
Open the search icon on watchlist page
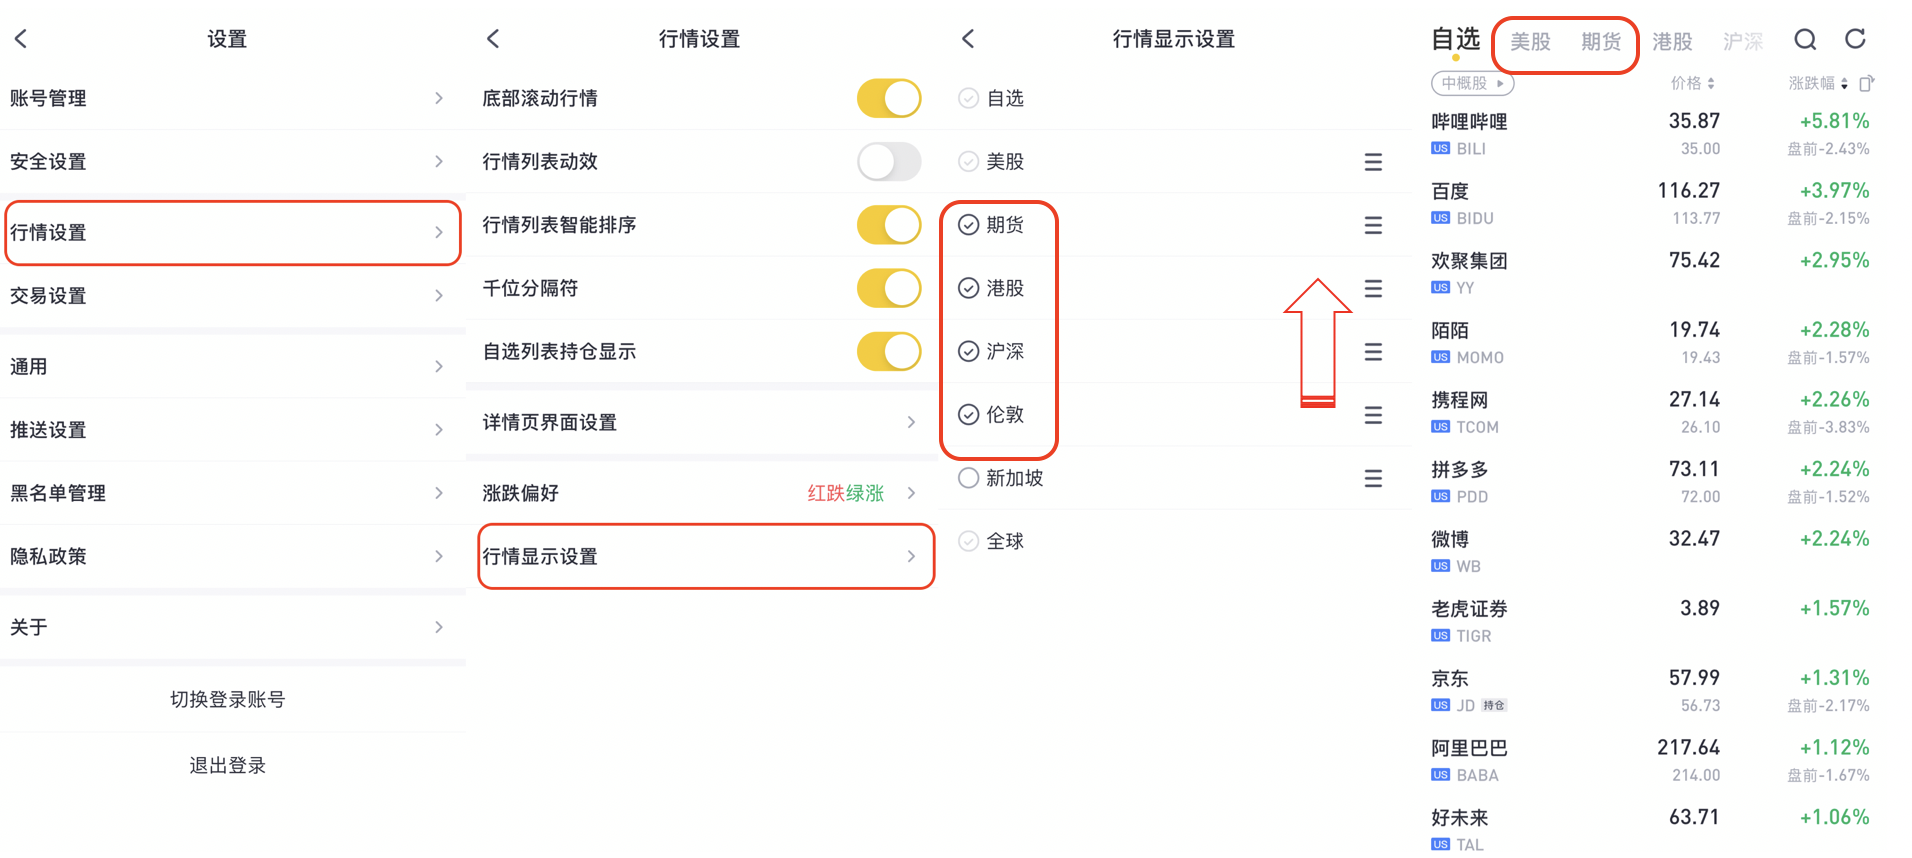[x=1805, y=39]
